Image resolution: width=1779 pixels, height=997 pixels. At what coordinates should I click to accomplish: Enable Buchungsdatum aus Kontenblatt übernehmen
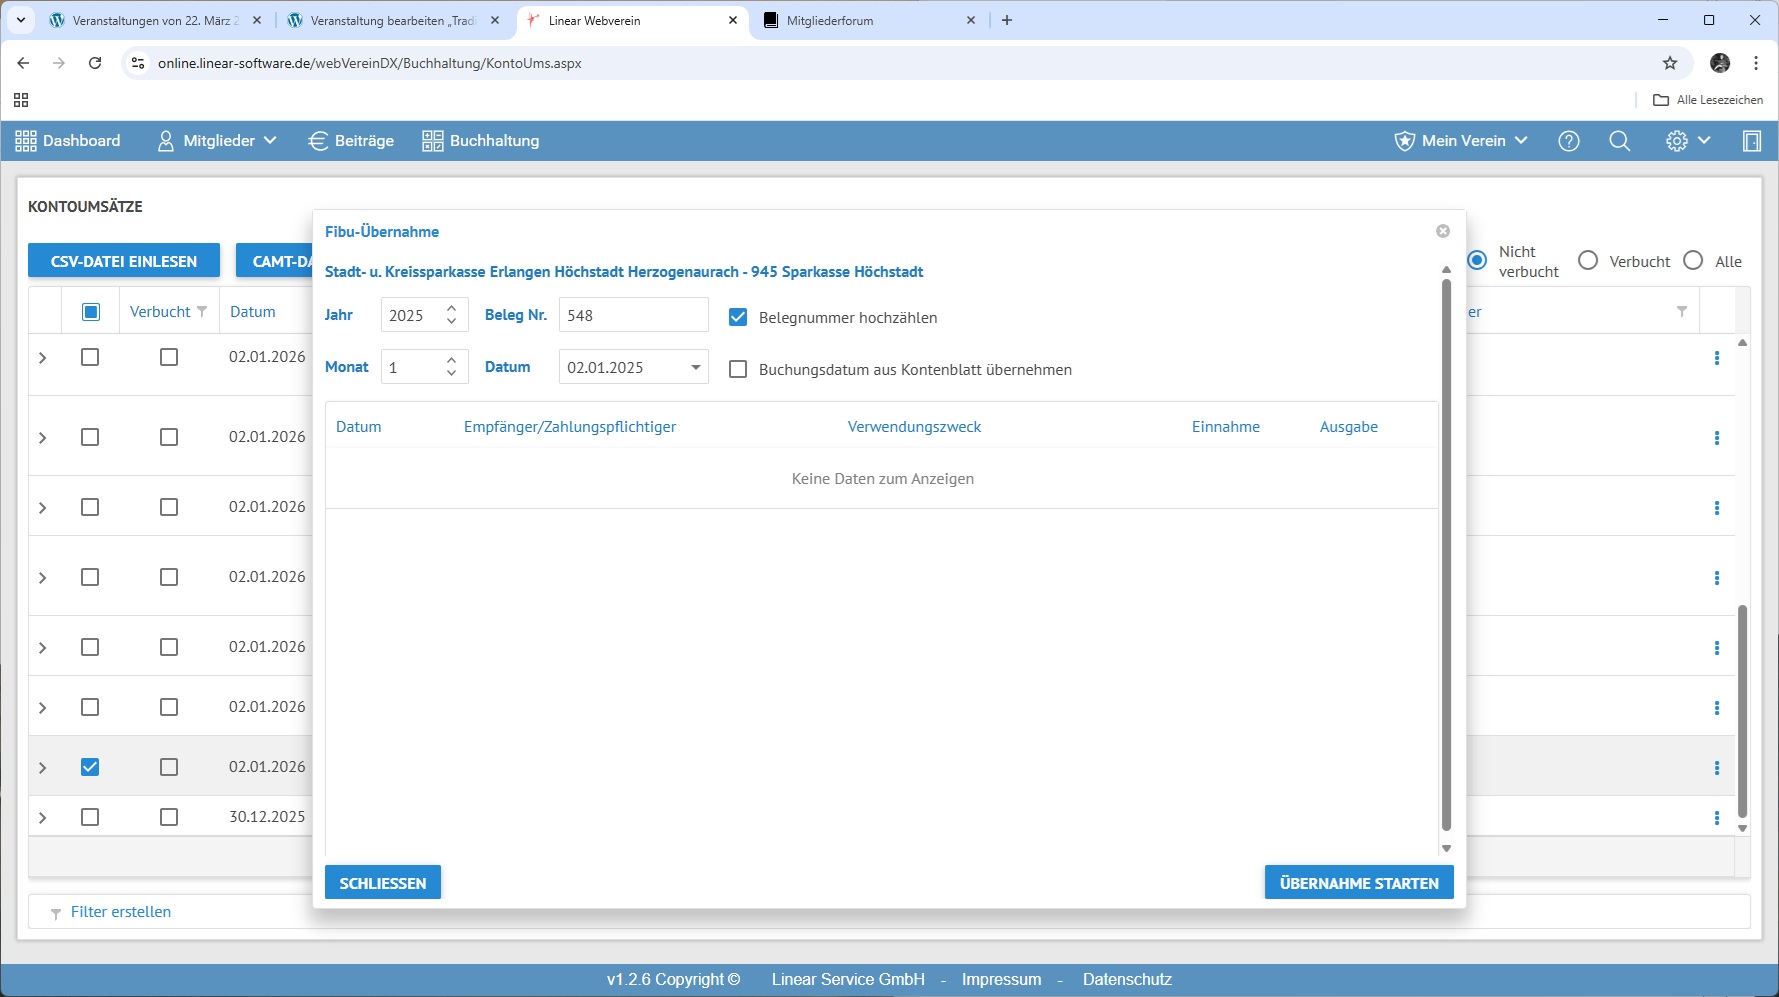pos(738,369)
